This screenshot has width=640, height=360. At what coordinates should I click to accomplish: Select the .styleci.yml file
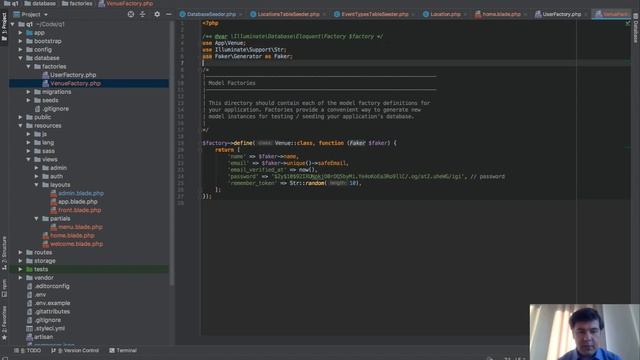(x=49, y=329)
